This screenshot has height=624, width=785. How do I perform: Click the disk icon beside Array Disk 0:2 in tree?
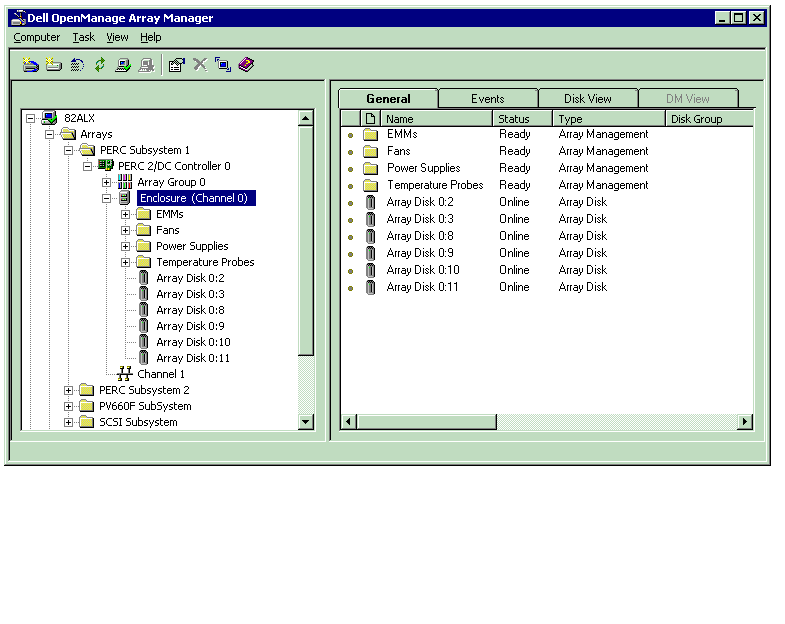click(144, 278)
